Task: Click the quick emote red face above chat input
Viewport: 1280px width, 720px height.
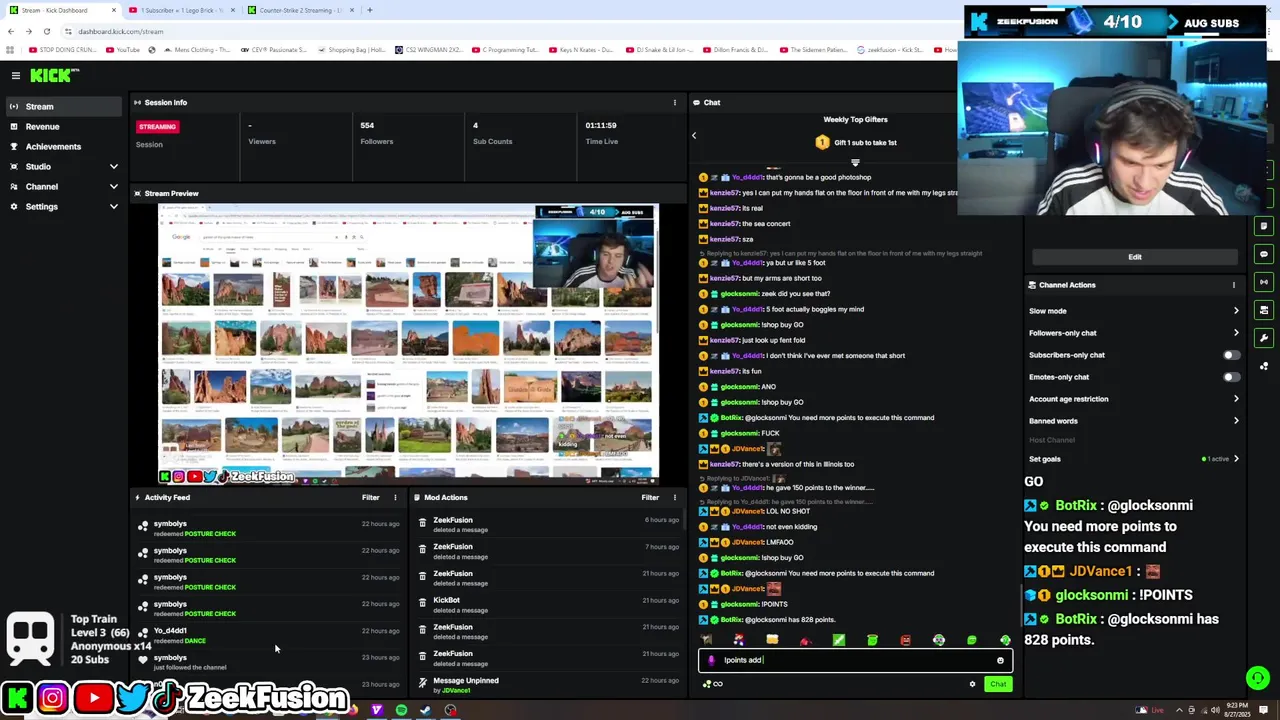Action: 905,640
